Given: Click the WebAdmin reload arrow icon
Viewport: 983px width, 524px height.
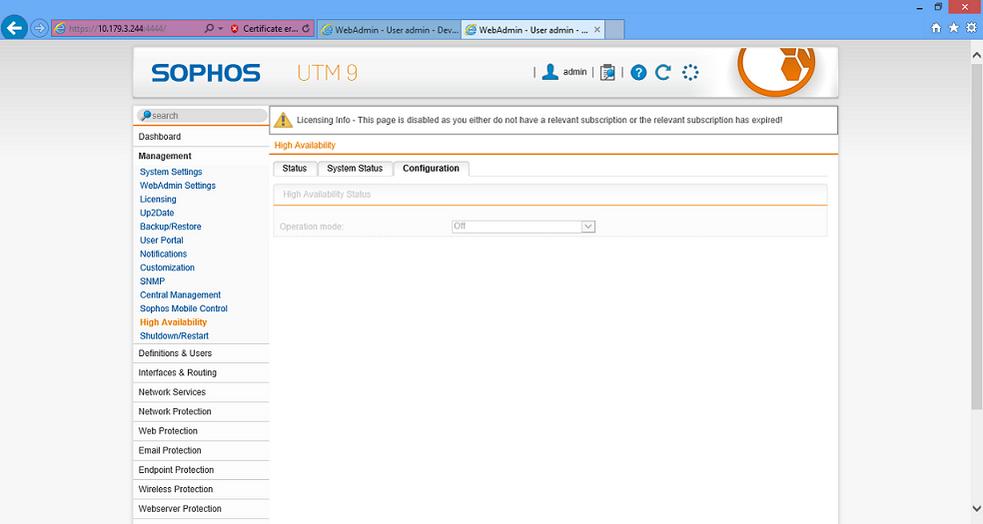Looking at the screenshot, I should click(x=663, y=73).
